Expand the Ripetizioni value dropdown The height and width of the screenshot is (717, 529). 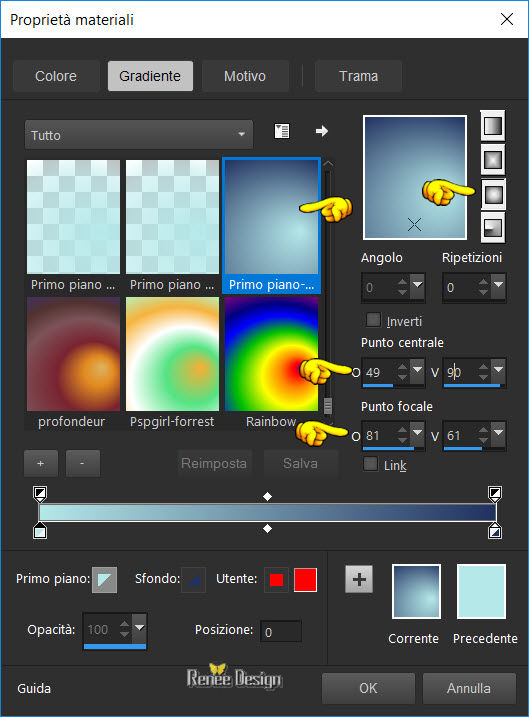point(499,285)
